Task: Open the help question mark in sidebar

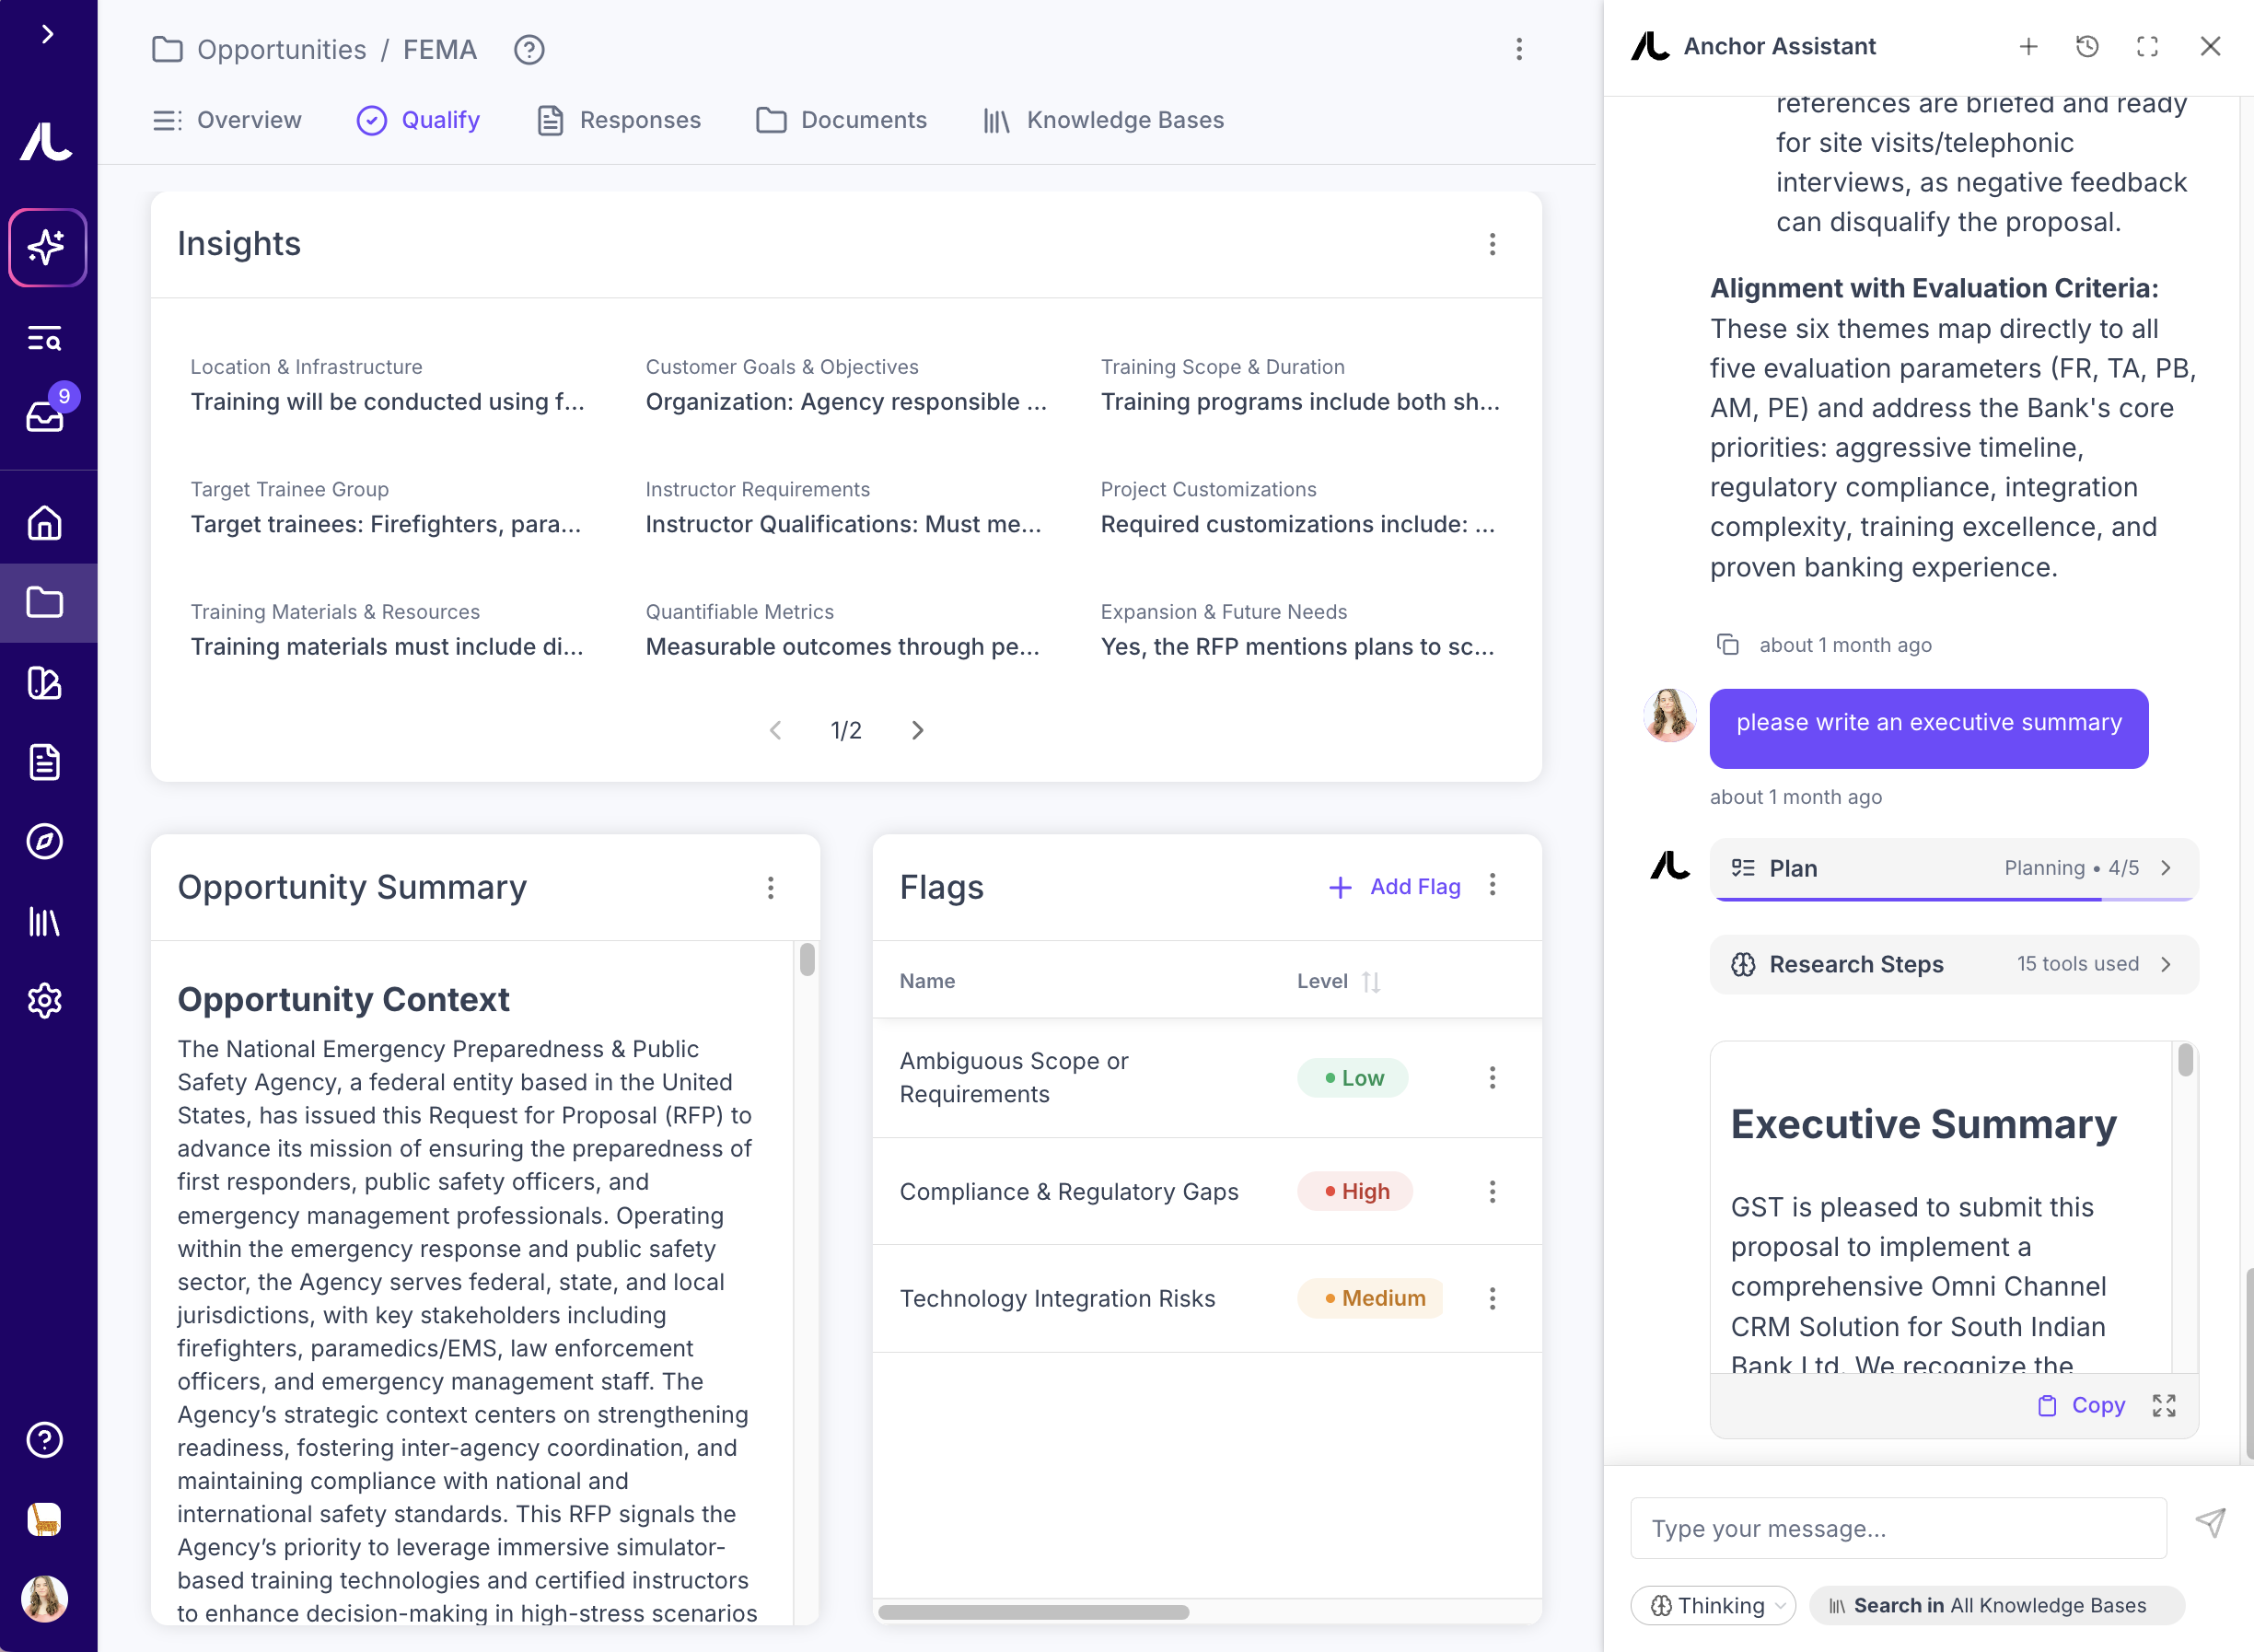Action: tap(45, 1440)
